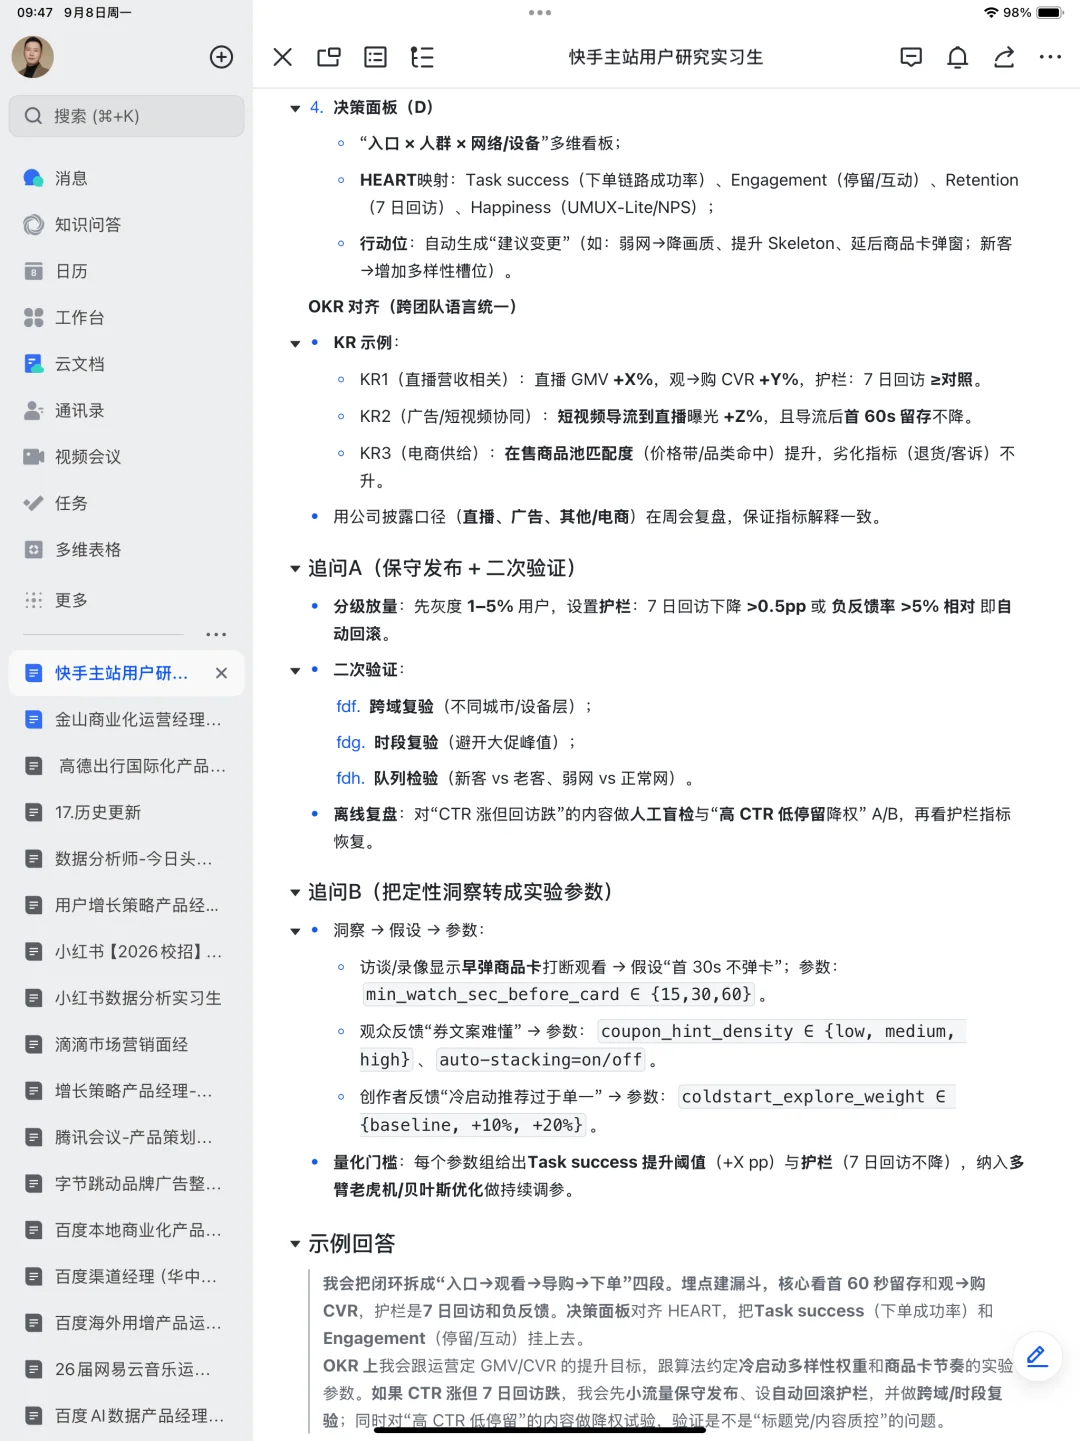The image size is (1080, 1441).
Task: Collapse the KR 示例 bullet list
Action: 295,344
